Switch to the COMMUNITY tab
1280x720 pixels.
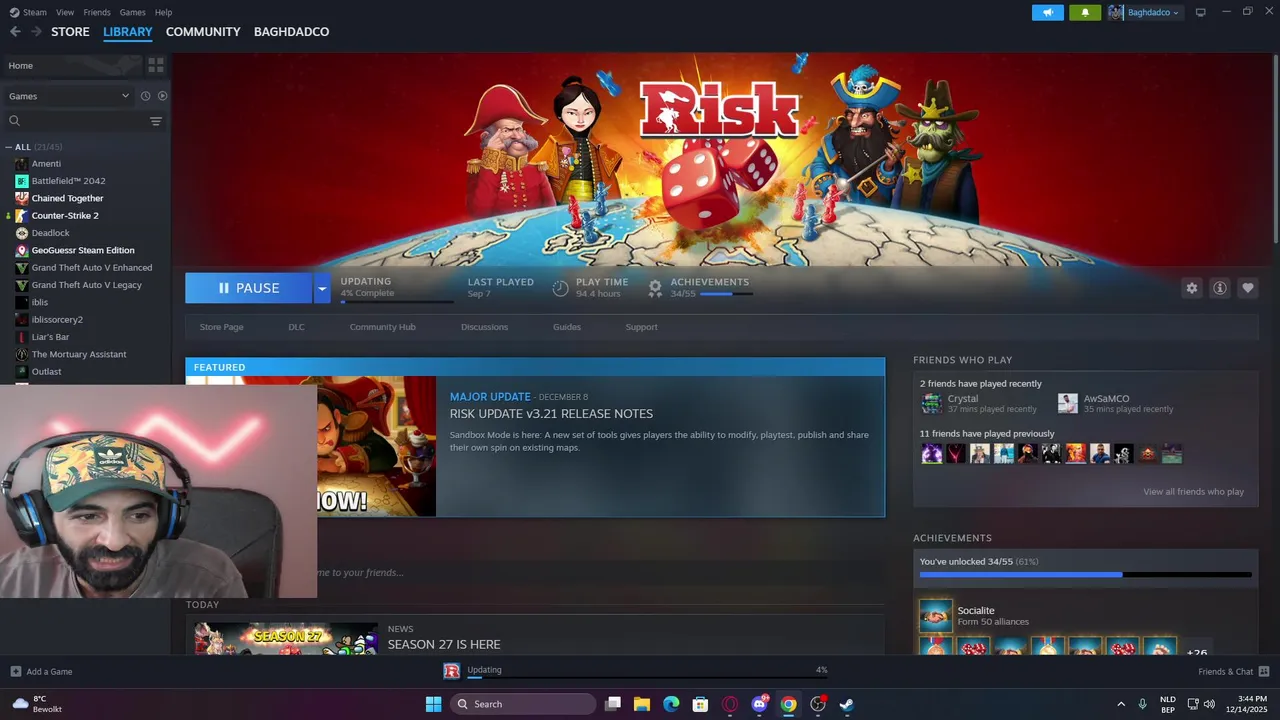203,32
